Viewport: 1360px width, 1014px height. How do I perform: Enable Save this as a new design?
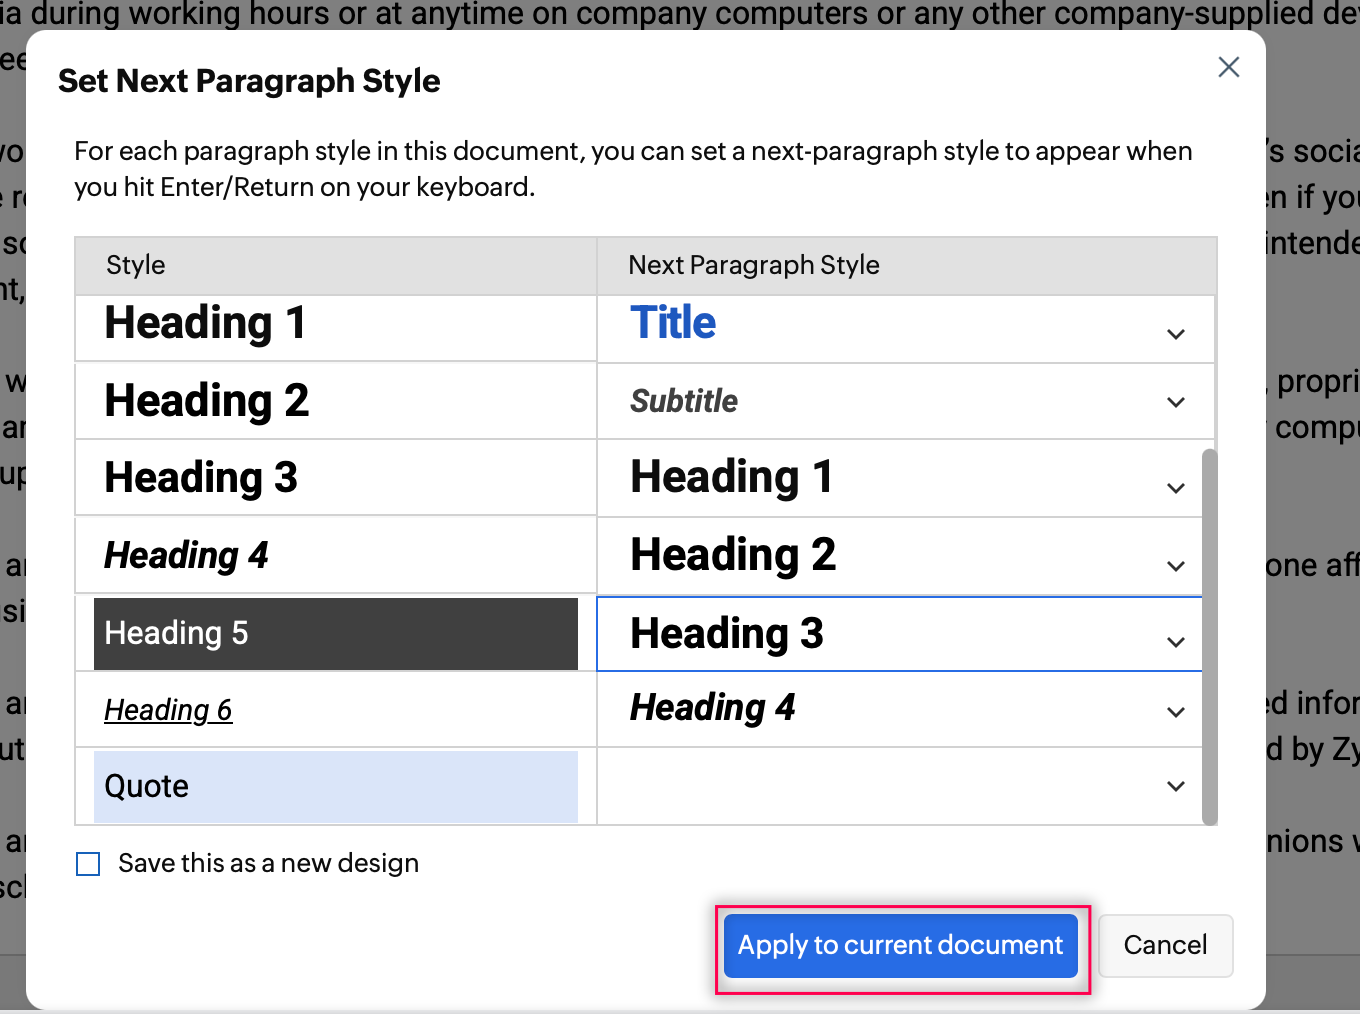(89, 864)
